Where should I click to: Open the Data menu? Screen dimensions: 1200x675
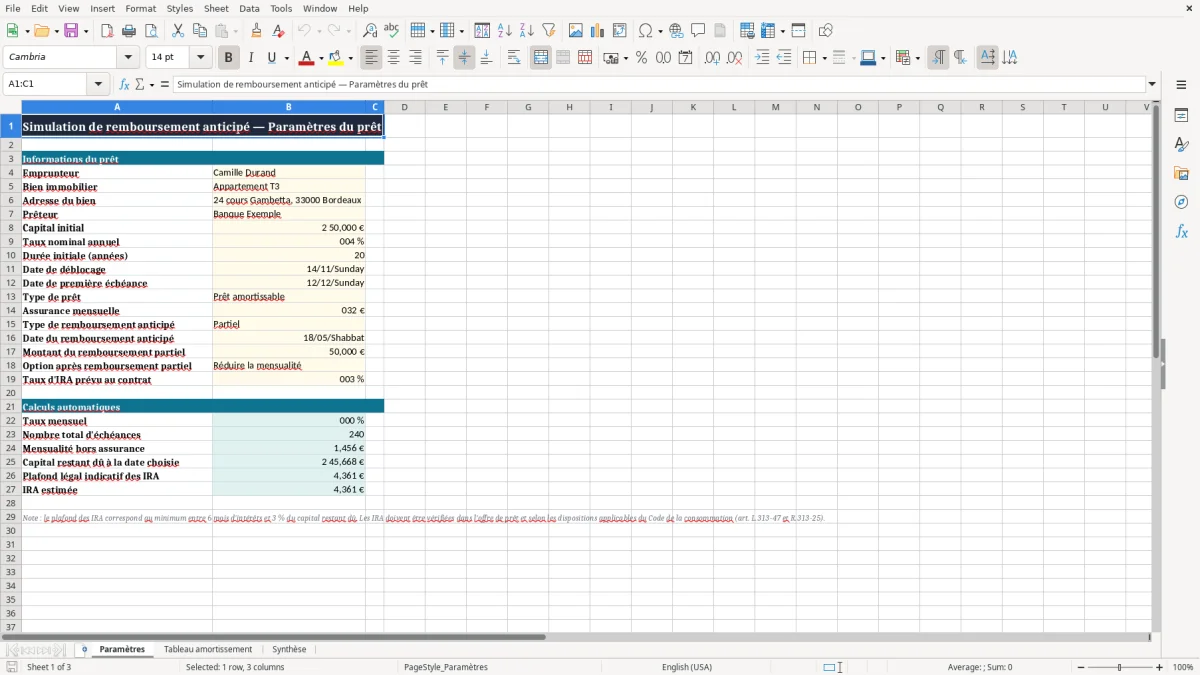coord(249,8)
